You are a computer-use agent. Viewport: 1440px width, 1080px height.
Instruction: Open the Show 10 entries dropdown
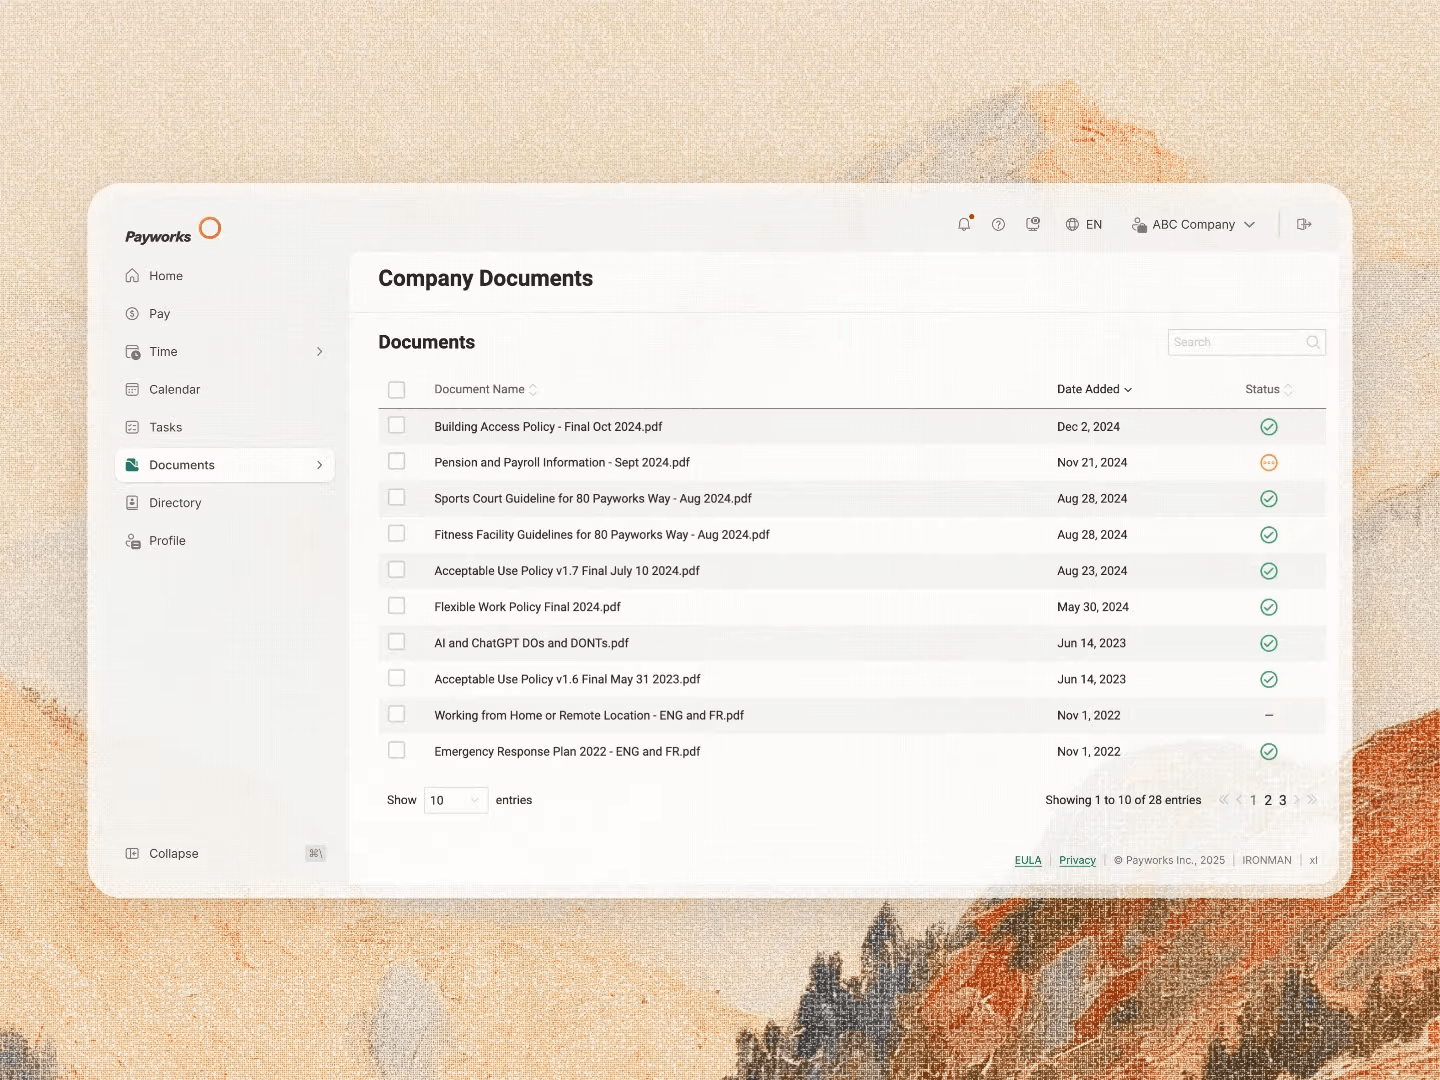pyautogui.click(x=456, y=800)
